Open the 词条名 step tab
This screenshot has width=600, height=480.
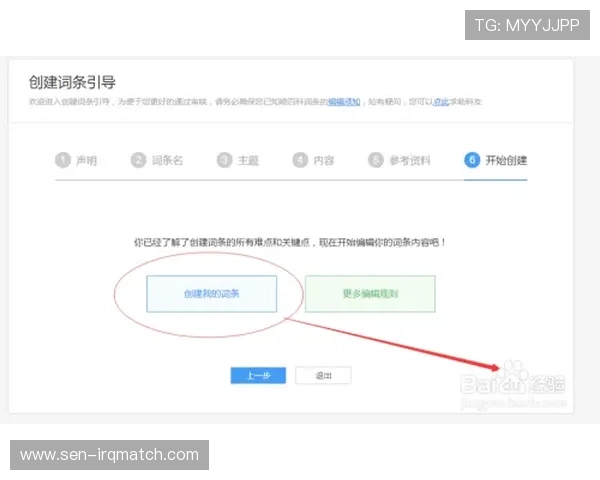point(157,160)
